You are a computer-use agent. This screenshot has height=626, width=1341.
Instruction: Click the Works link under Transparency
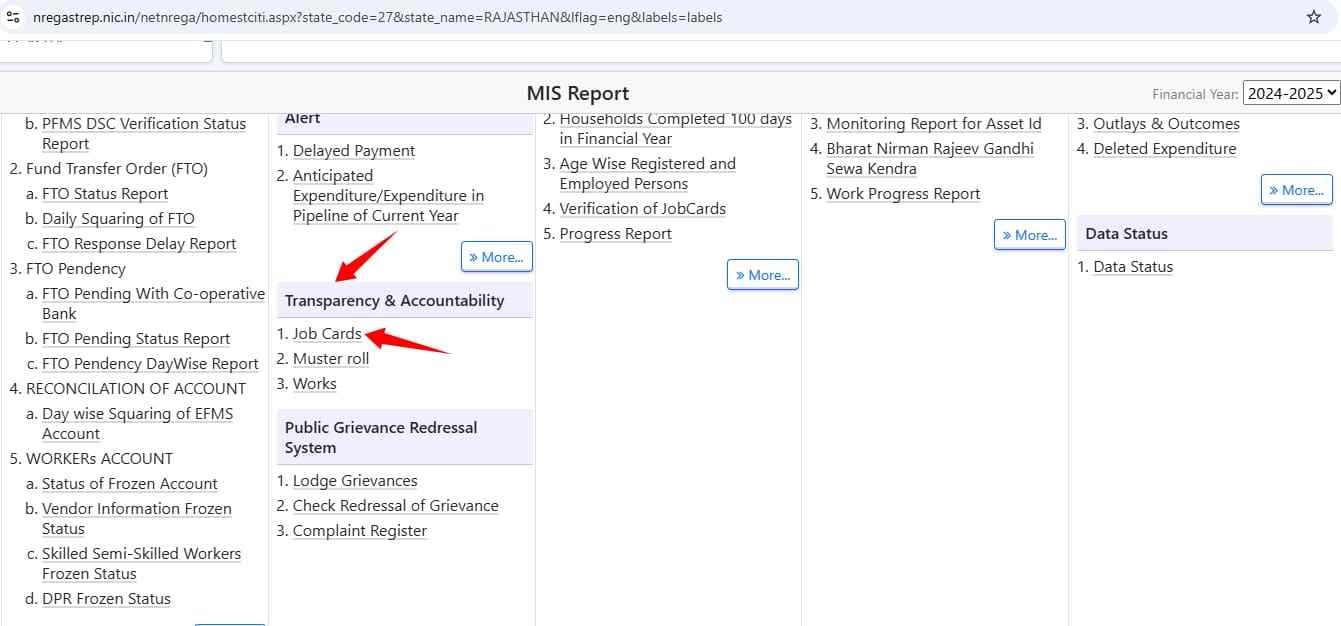tap(314, 384)
